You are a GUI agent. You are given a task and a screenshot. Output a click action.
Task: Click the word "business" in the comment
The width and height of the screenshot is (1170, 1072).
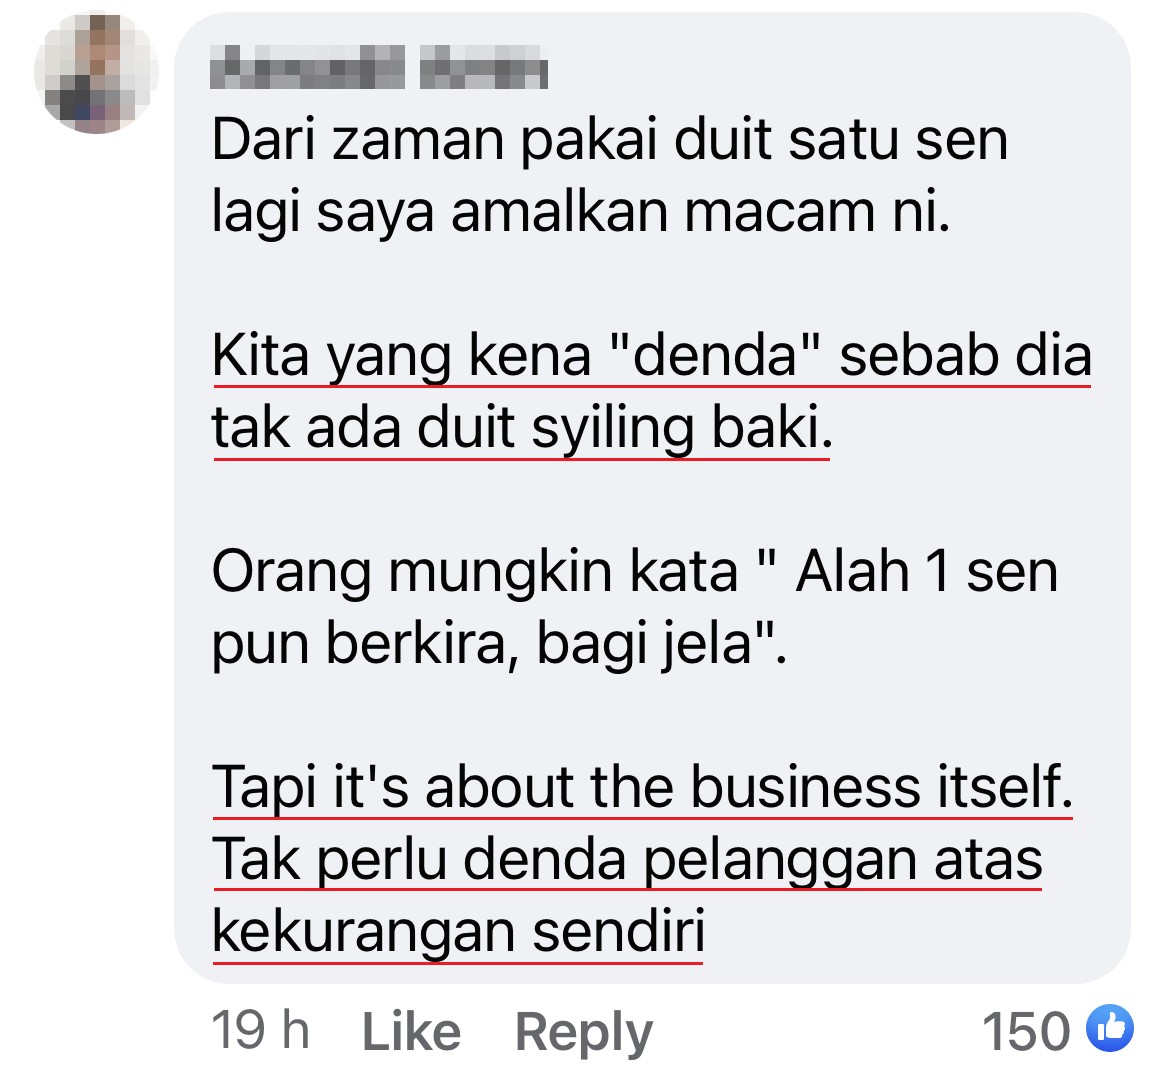click(805, 788)
